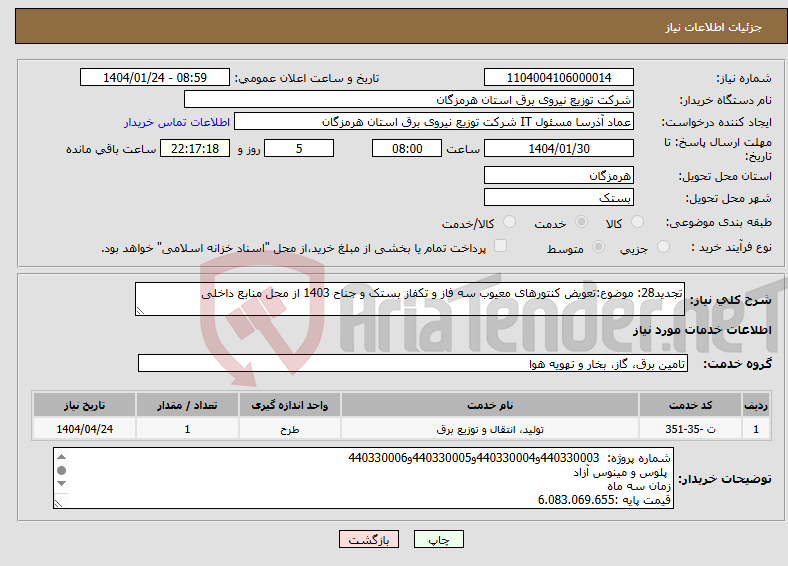Viewport: 788px width, 566px height.
Task: Click the remaining days field showing 5
Action: pyautogui.click(x=299, y=148)
